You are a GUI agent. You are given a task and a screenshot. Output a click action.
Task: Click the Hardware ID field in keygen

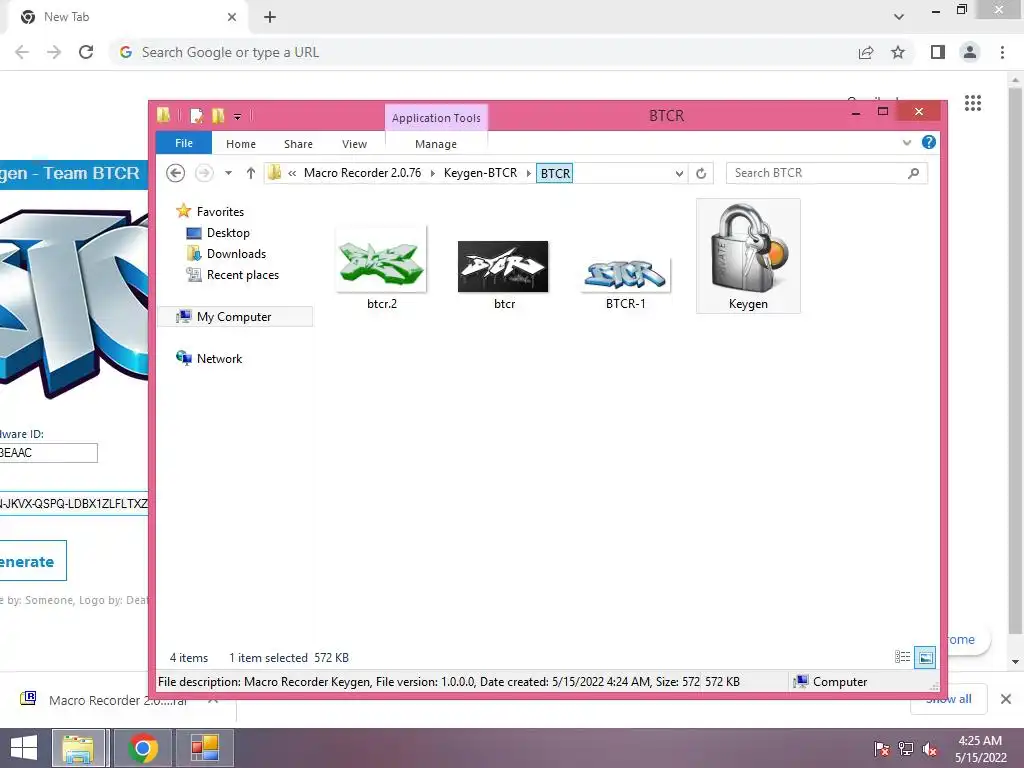point(48,453)
